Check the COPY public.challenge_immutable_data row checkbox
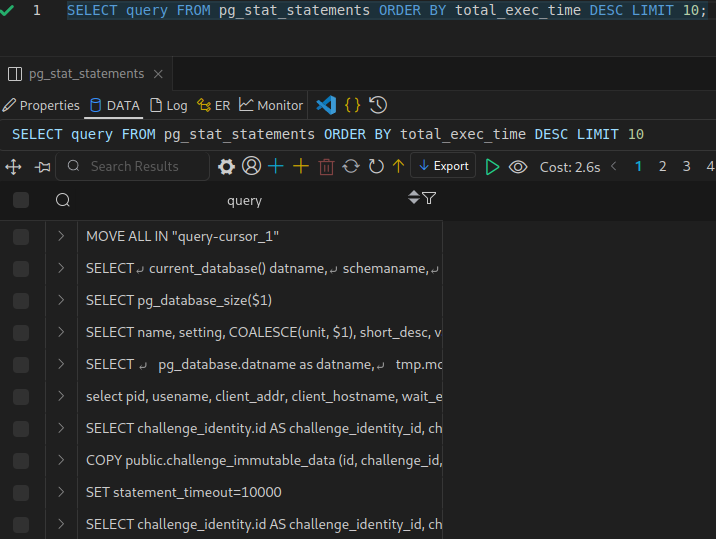The image size is (716, 539). pos(21,460)
